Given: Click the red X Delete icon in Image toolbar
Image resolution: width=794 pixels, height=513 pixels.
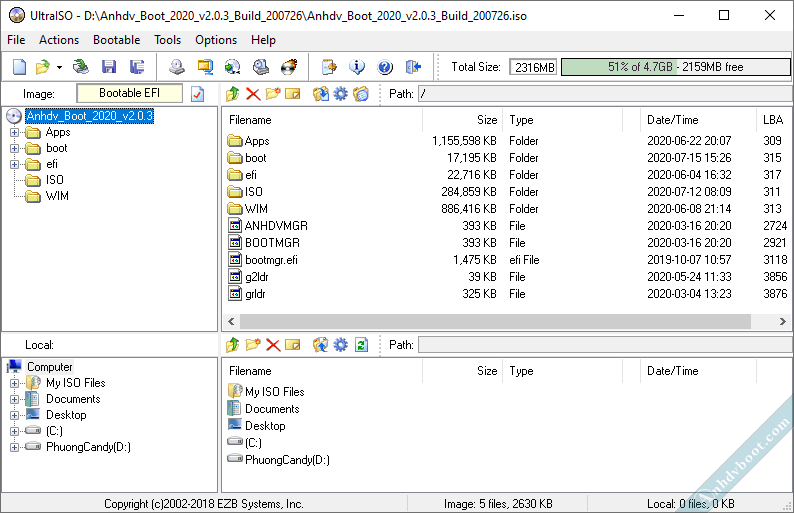Looking at the screenshot, I should (253, 94).
